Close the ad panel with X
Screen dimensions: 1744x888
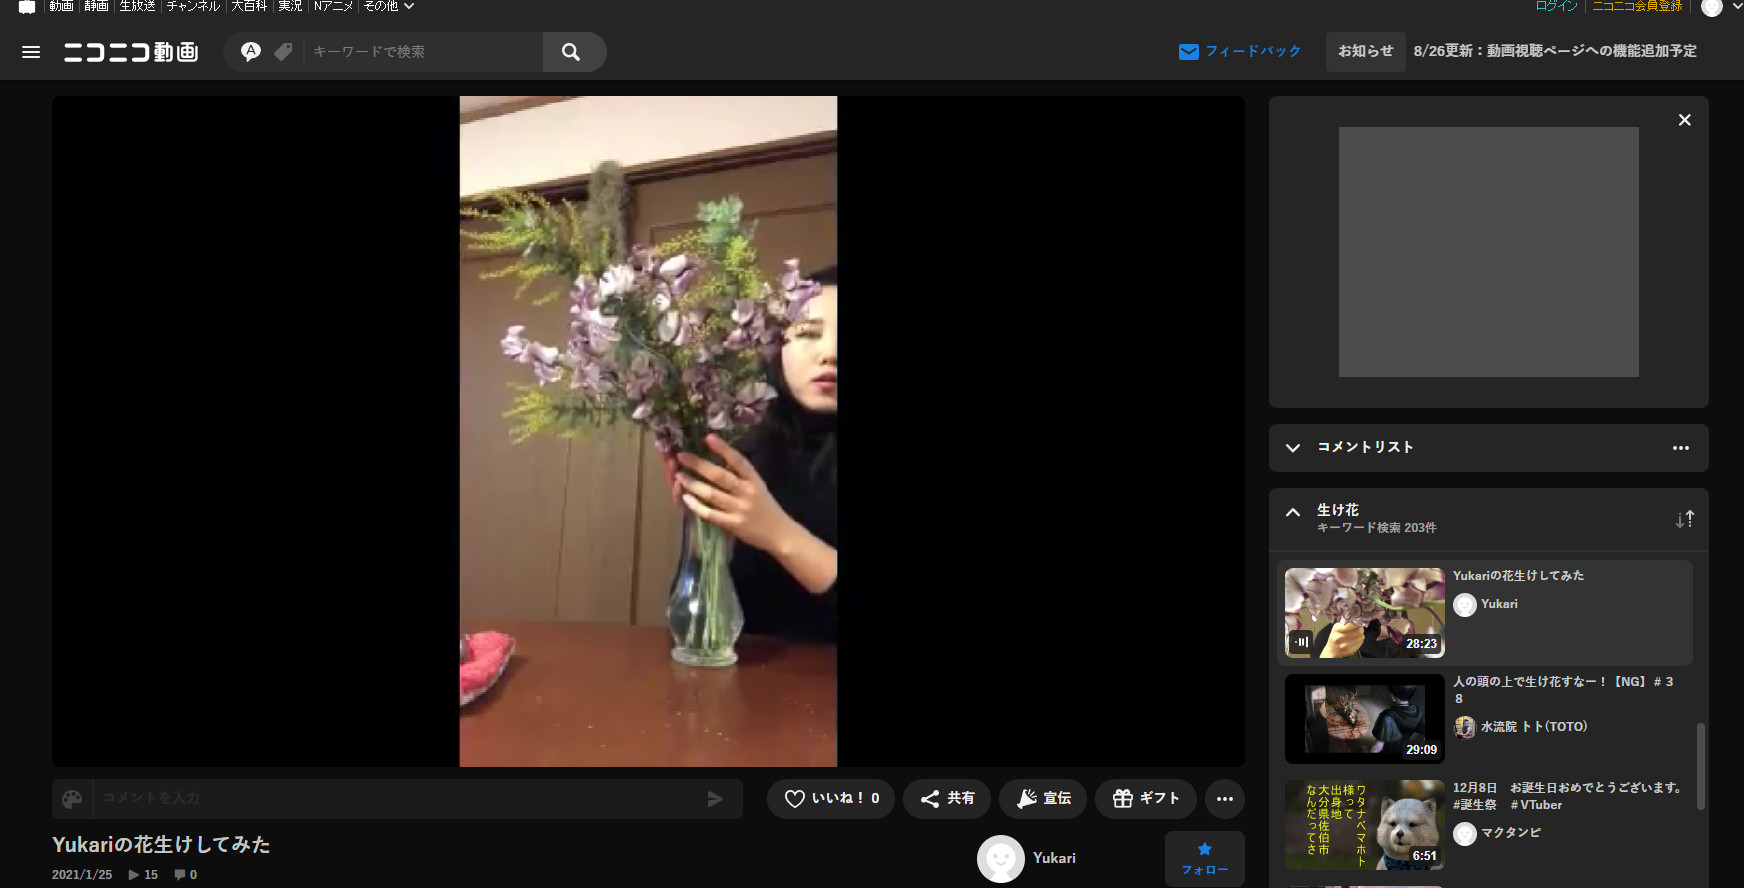click(x=1685, y=120)
